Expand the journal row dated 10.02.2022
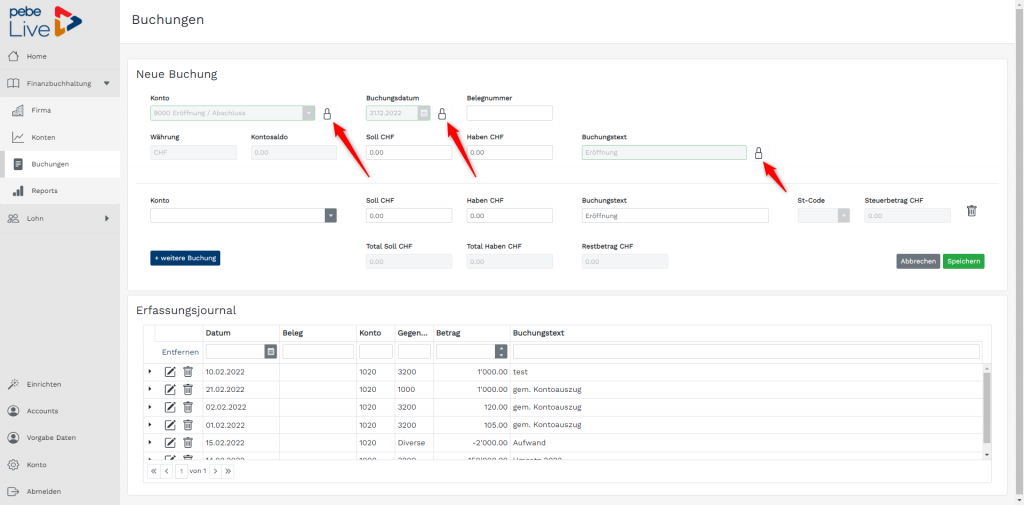The image size is (1024, 505). pos(150,371)
